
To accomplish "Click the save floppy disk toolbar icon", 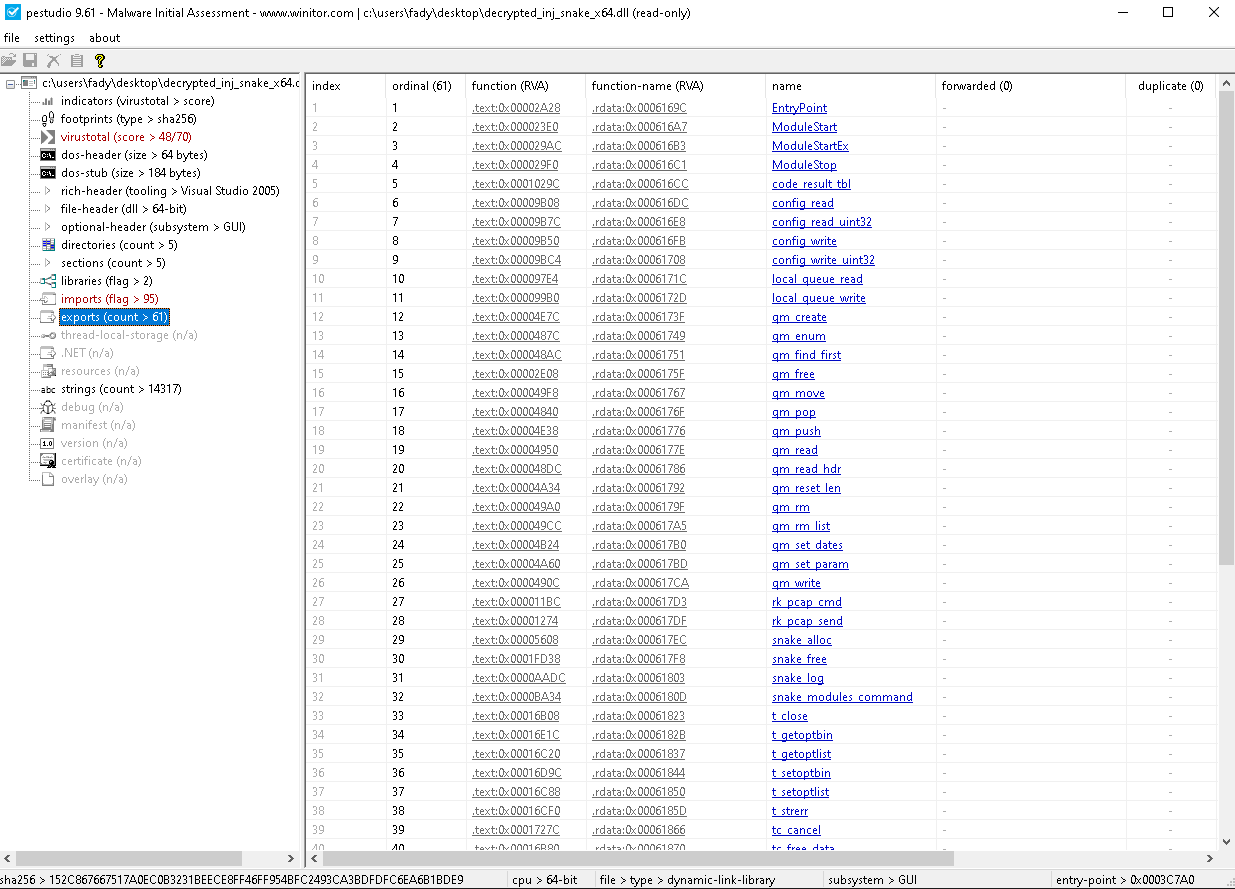I will tap(30, 60).
